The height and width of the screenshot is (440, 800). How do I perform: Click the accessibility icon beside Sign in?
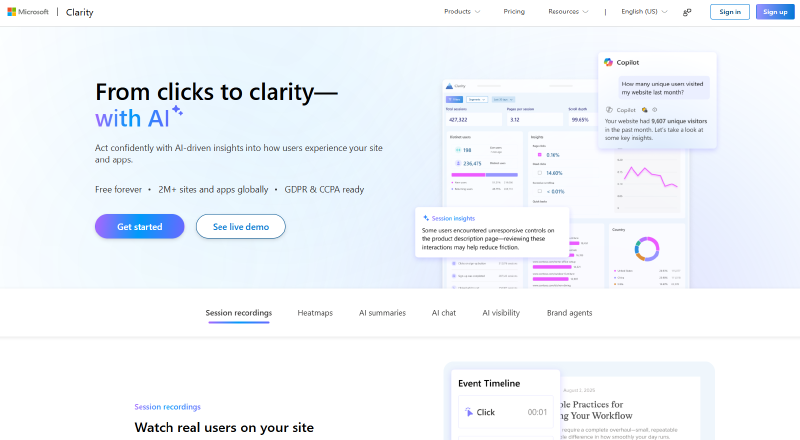687,12
